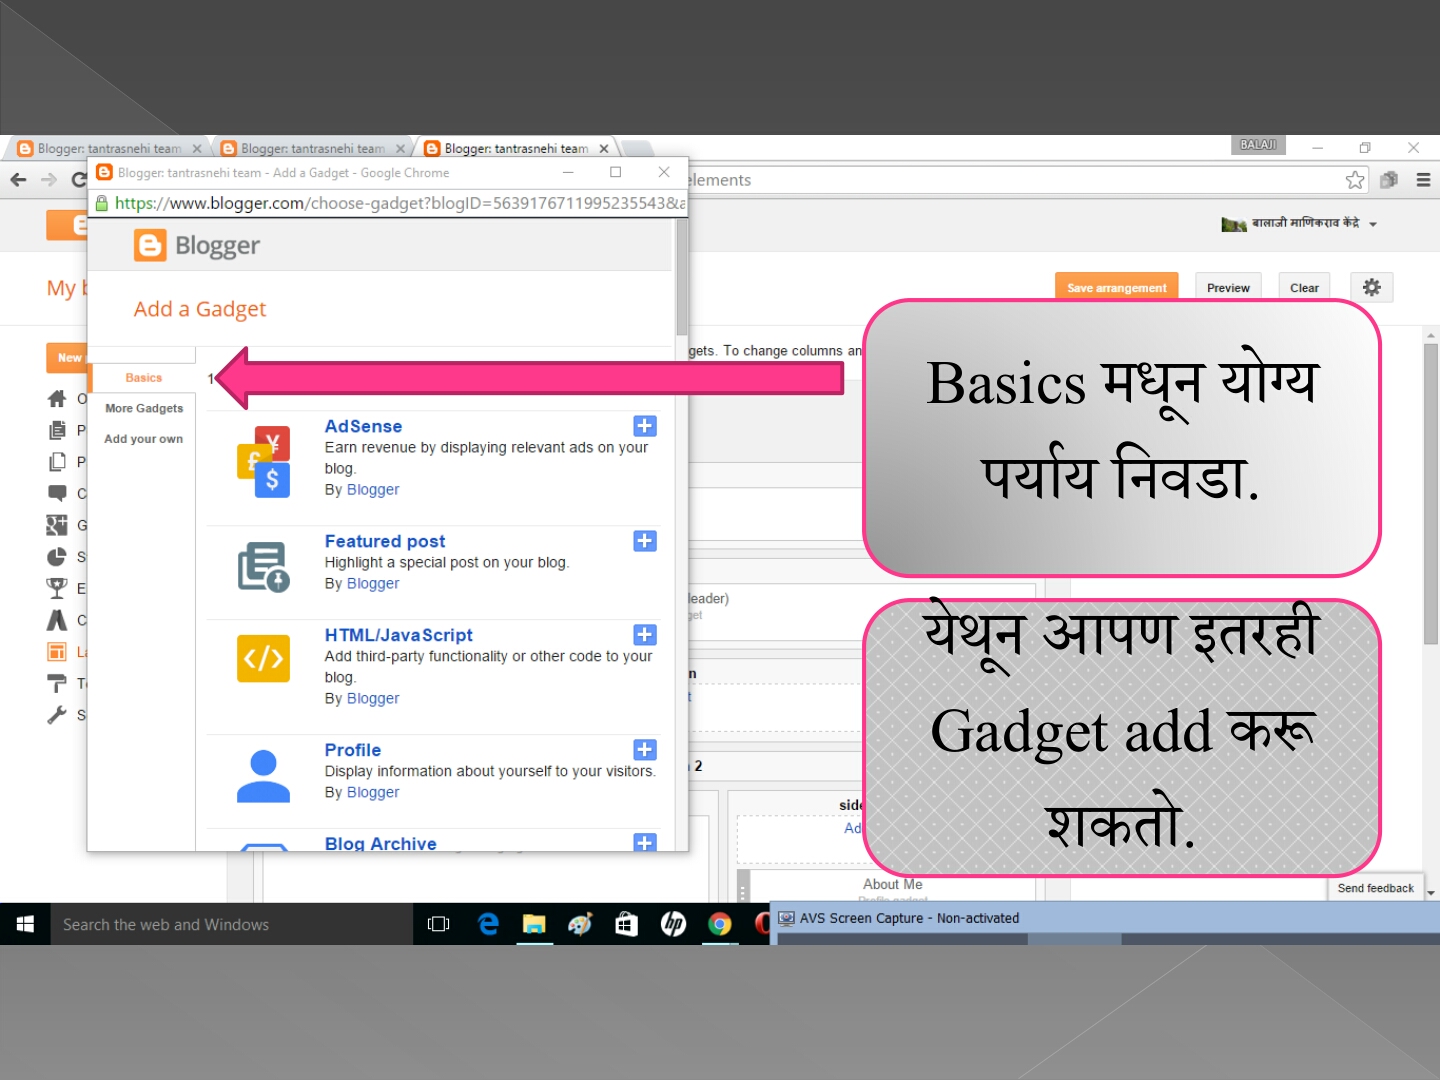Bookmark page with the star icon
Viewport: 1440px width, 1080px height.
pos(1355,180)
